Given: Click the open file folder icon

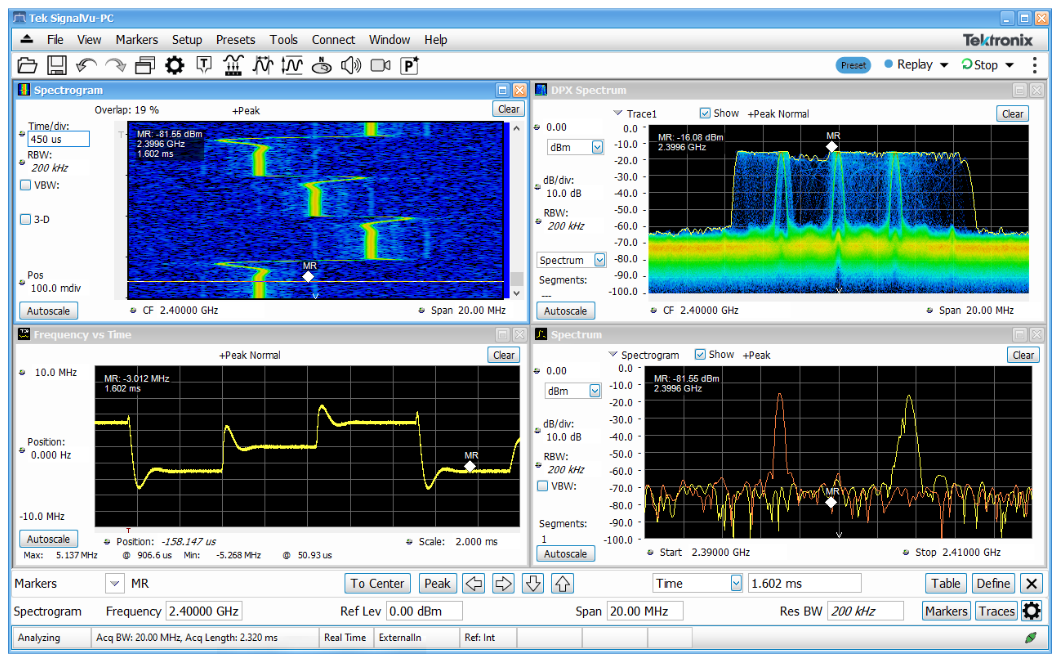Looking at the screenshot, I should coord(27,65).
